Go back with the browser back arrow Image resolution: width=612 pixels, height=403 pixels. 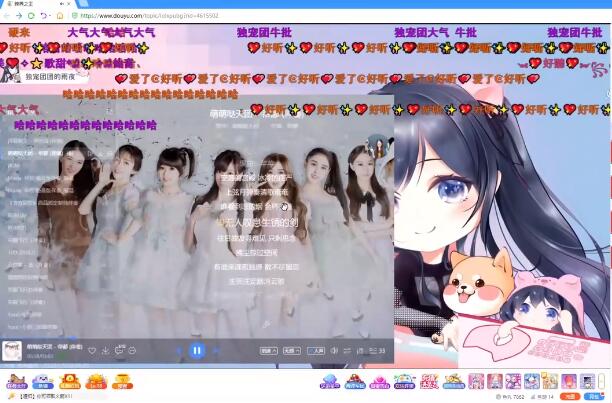pyautogui.click(x=6, y=16)
